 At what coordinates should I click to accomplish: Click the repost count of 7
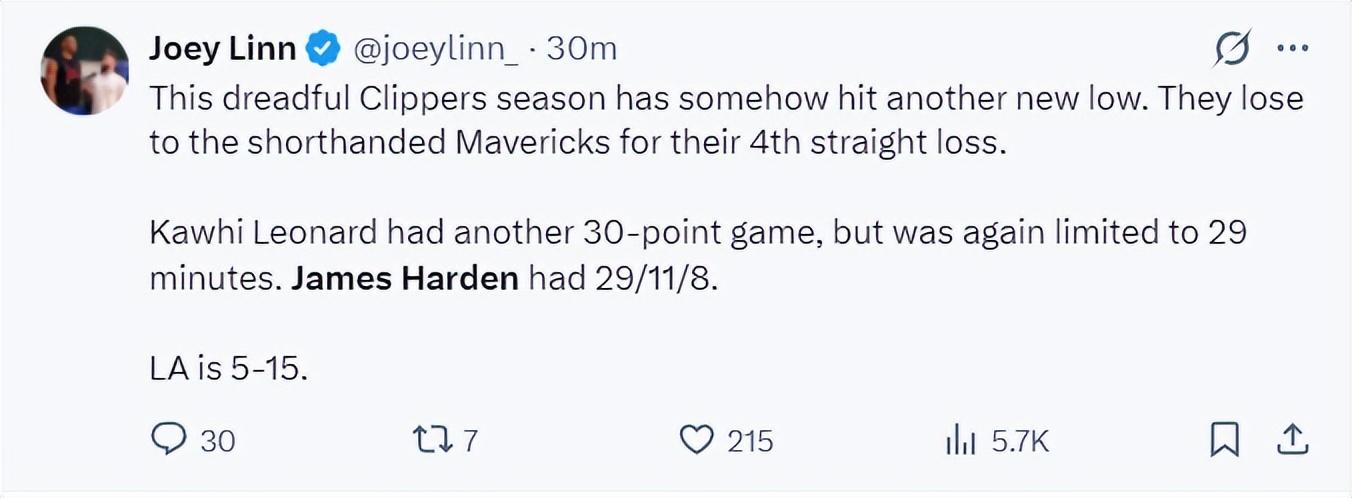coord(471,441)
